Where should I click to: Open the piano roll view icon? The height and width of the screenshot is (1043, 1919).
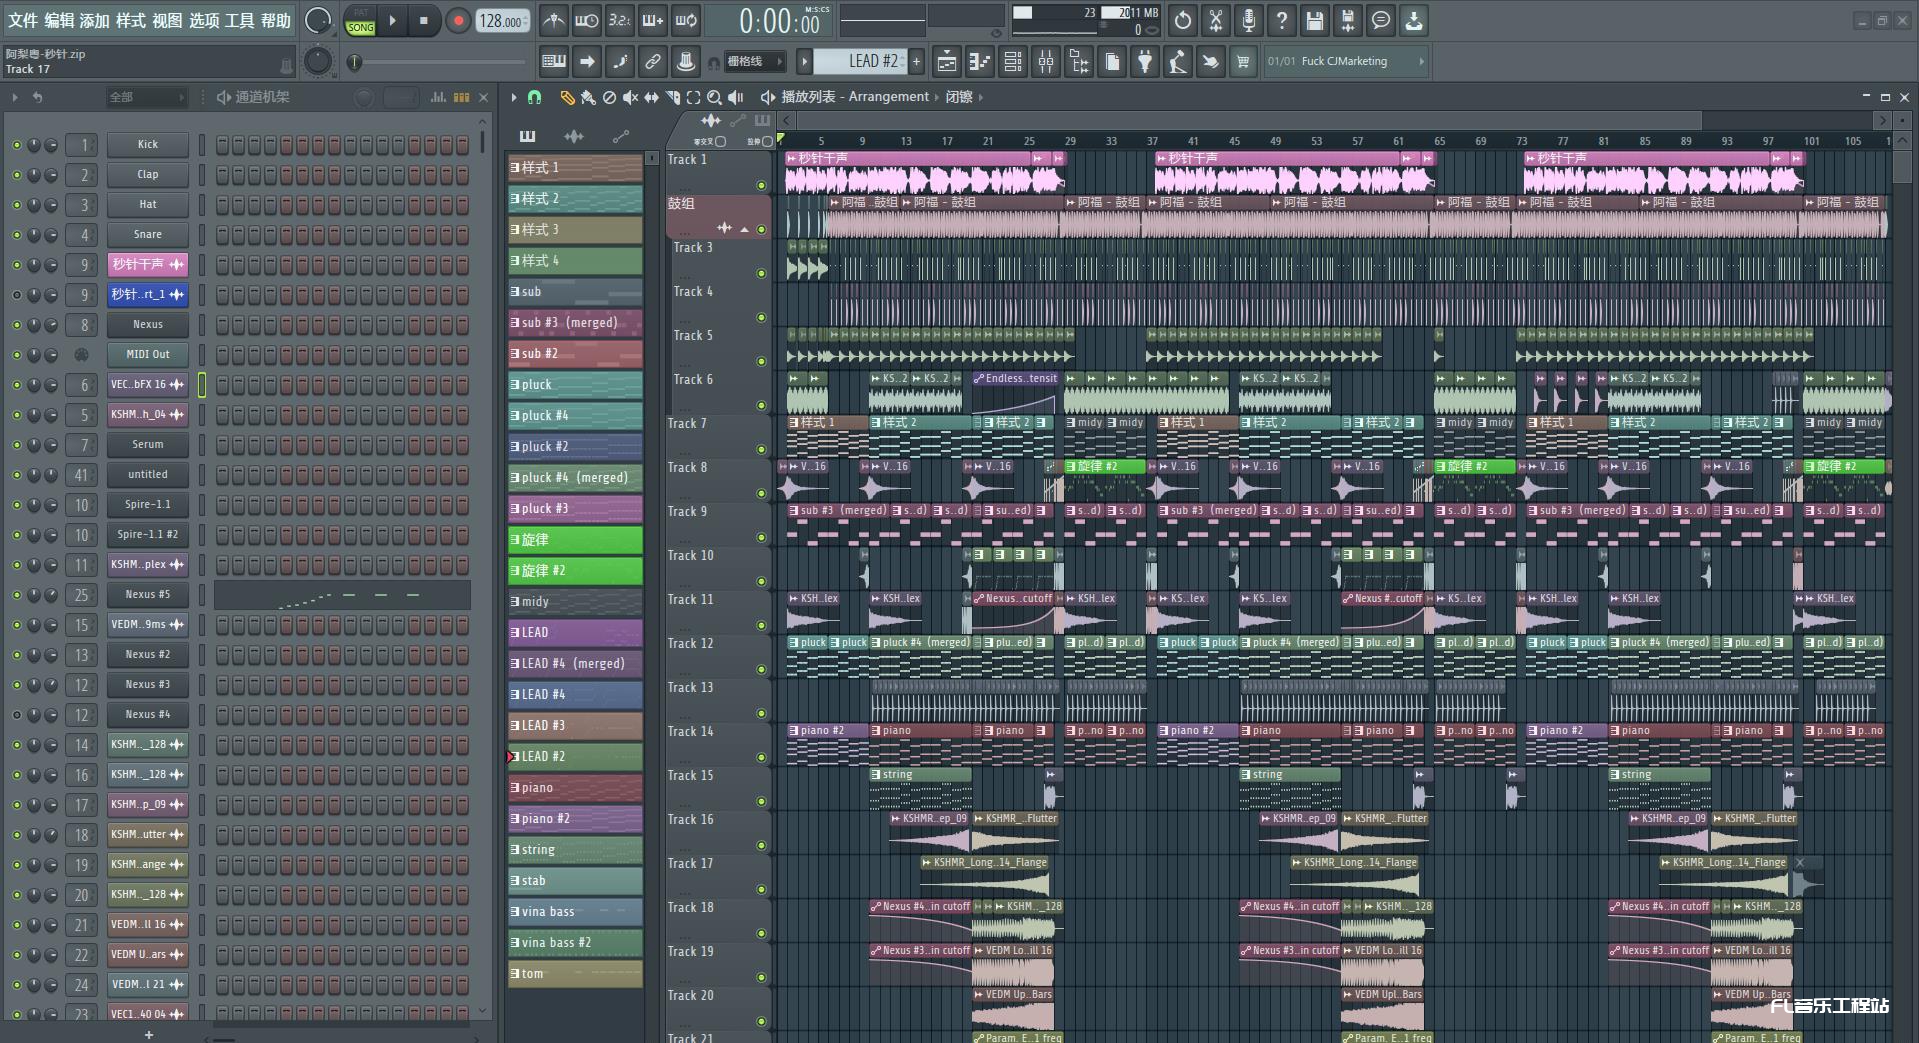point(980,62)
